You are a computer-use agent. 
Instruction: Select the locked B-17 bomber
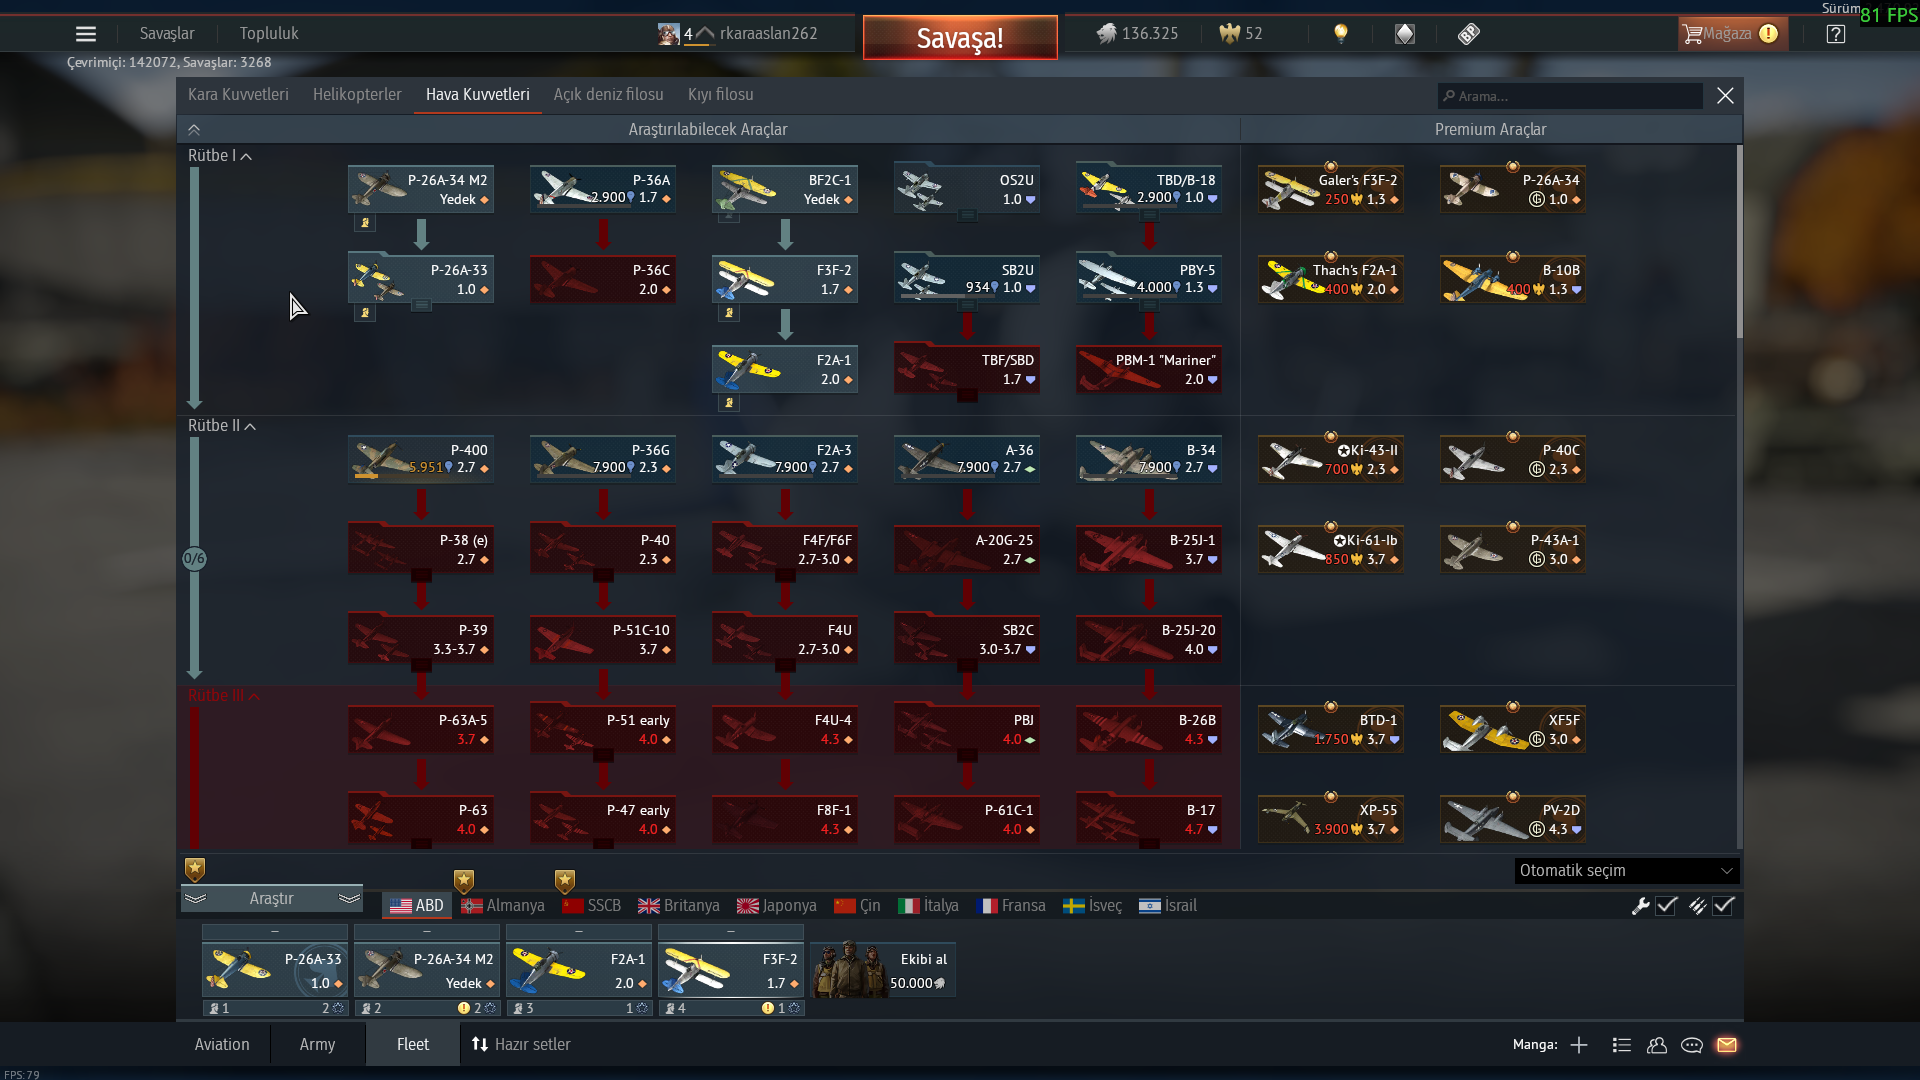(x=1149, y=819)
